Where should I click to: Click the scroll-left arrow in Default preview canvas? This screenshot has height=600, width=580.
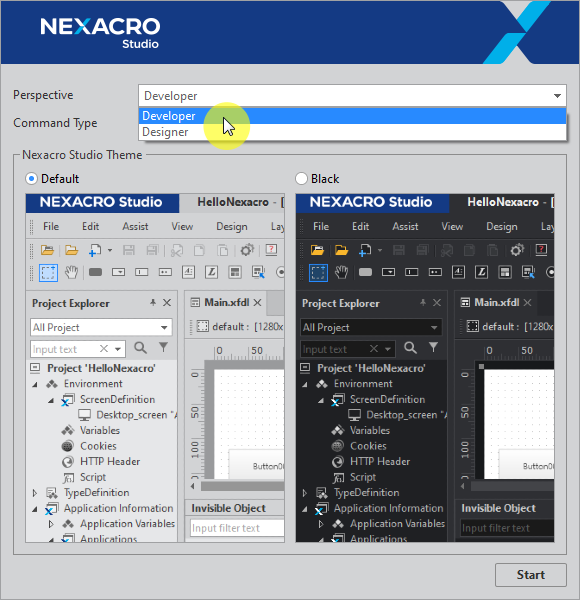193,486
